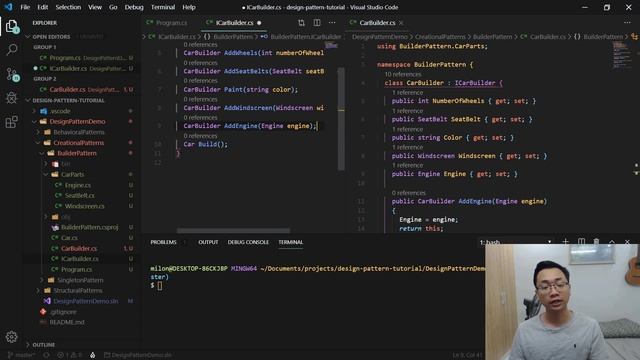The height and width of the screenshot is (360, 640).
Task: Open SeatBelt.cs in the explorer tree
Action: pyautogui.click(x=80, y=196)
